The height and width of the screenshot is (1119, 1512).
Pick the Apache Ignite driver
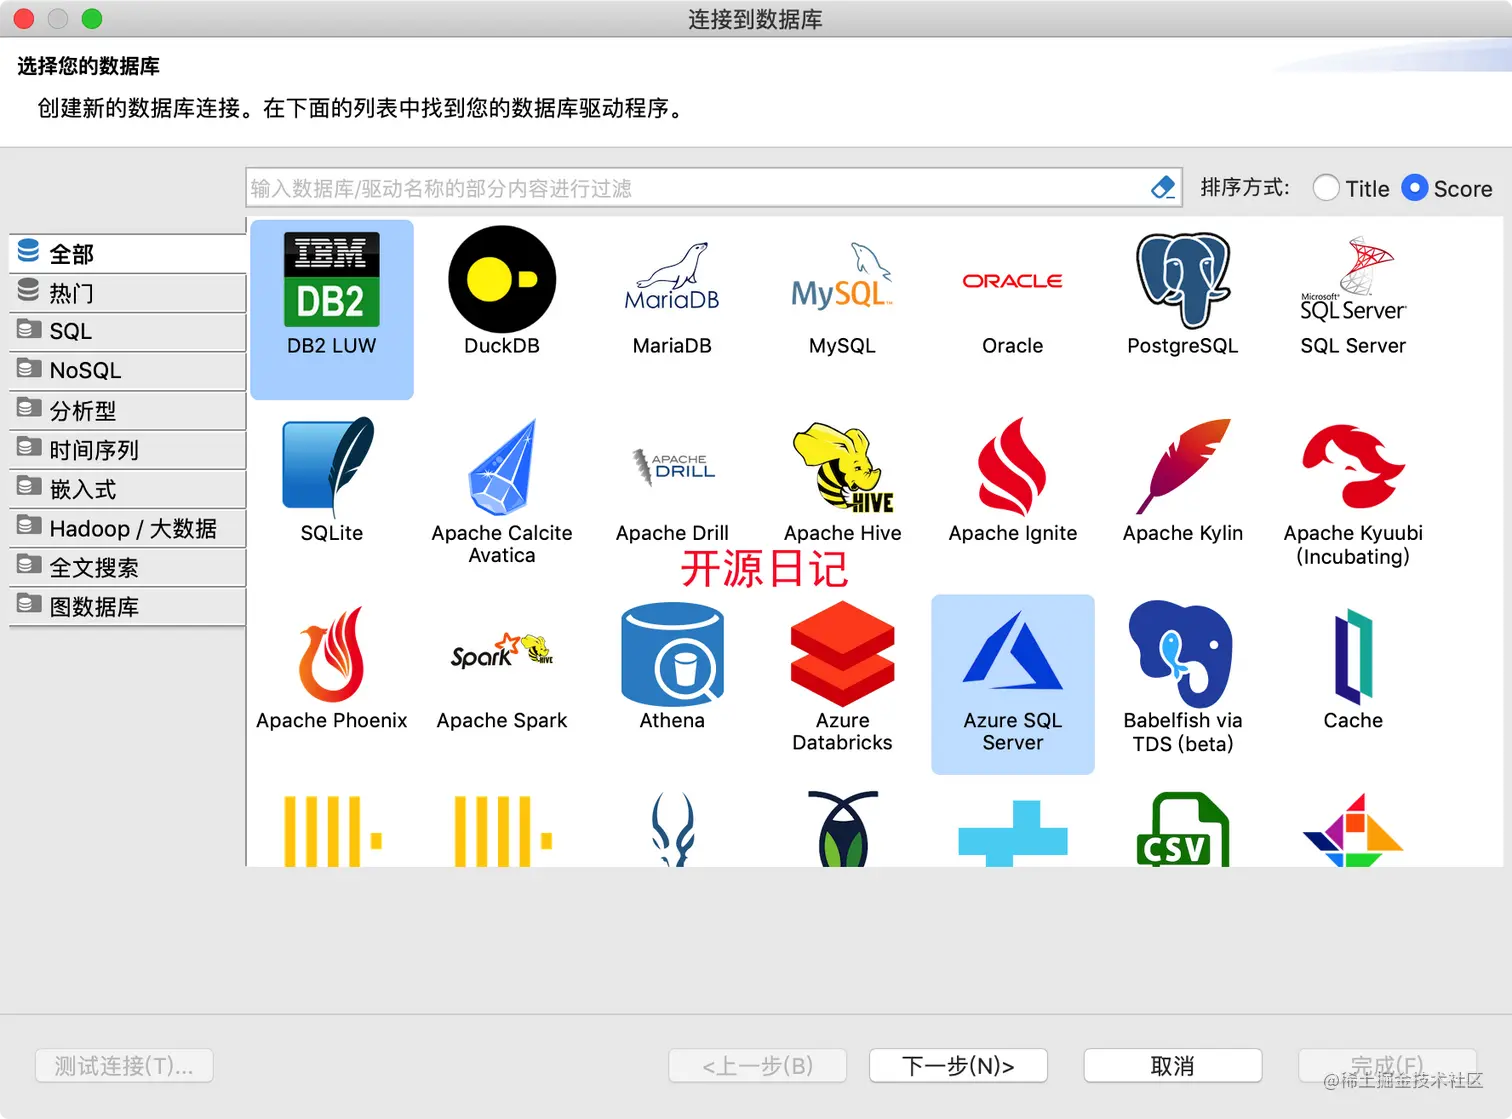(x=1012, y=480)
